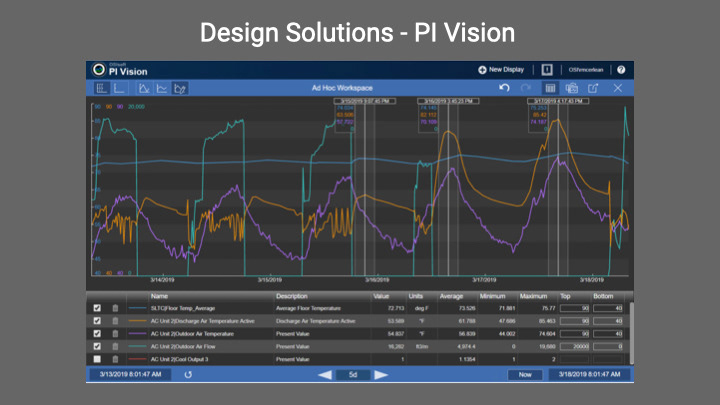The image size is (720, 405).
Task: Shift time range forward with right arrow
Action: [x=381, y=375]
